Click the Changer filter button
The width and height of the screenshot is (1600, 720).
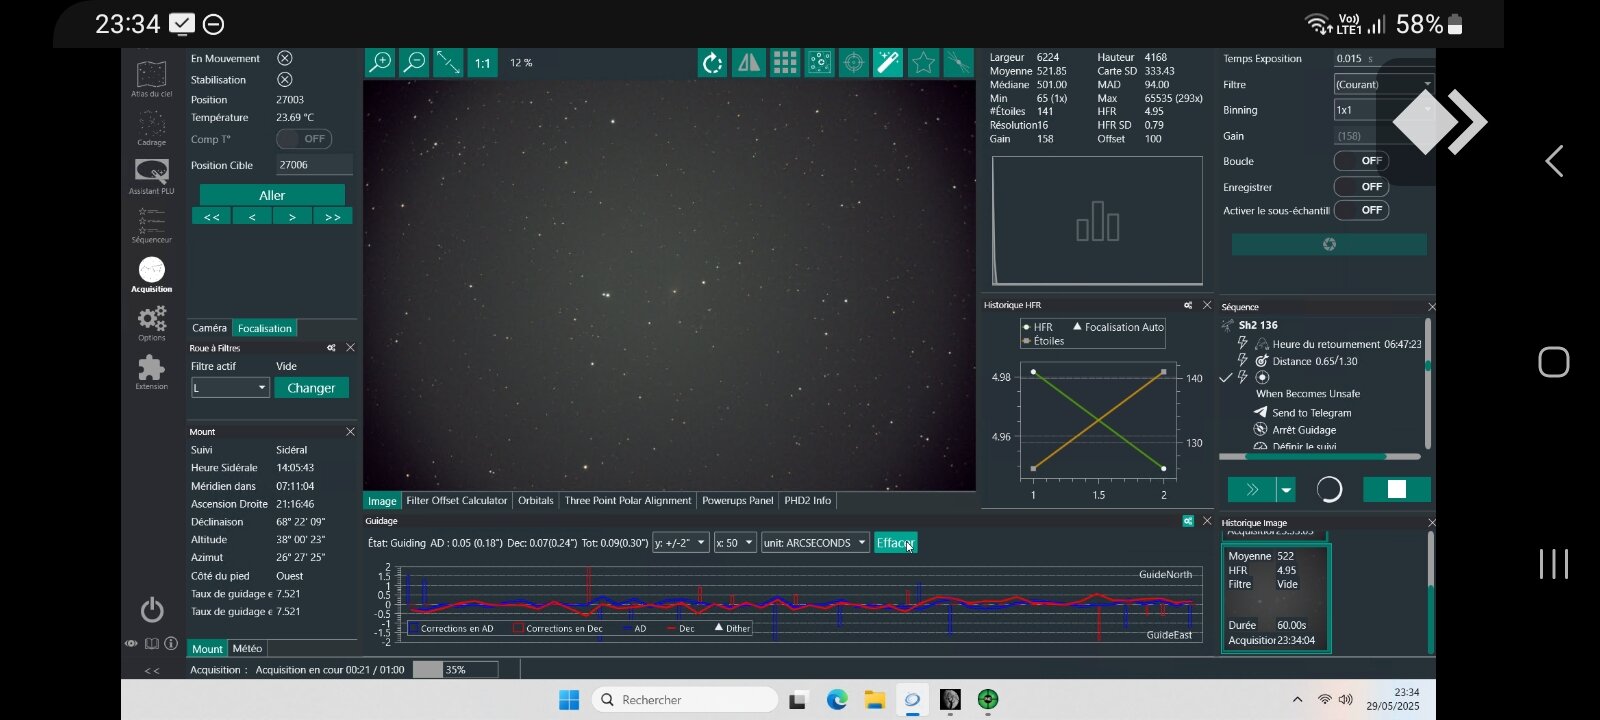coord(311,388)
